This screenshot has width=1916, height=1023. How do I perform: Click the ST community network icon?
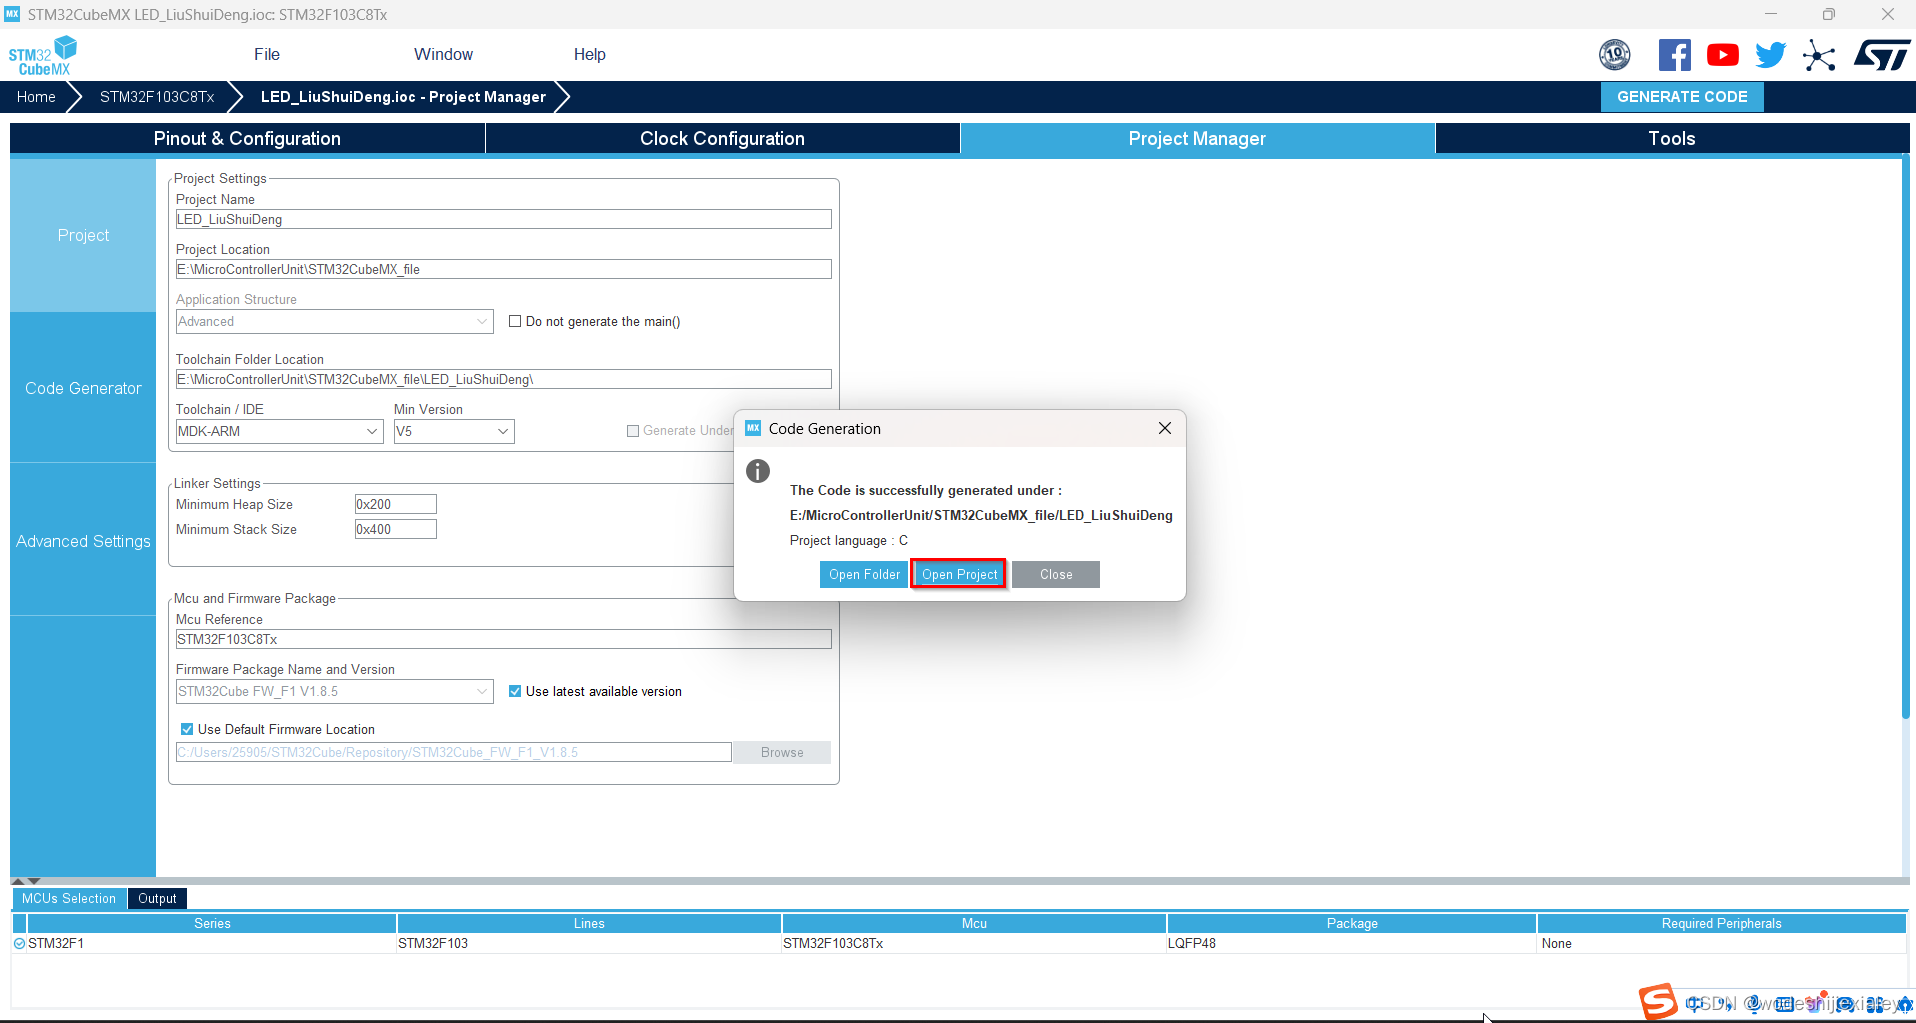[x=1819, y=55]
